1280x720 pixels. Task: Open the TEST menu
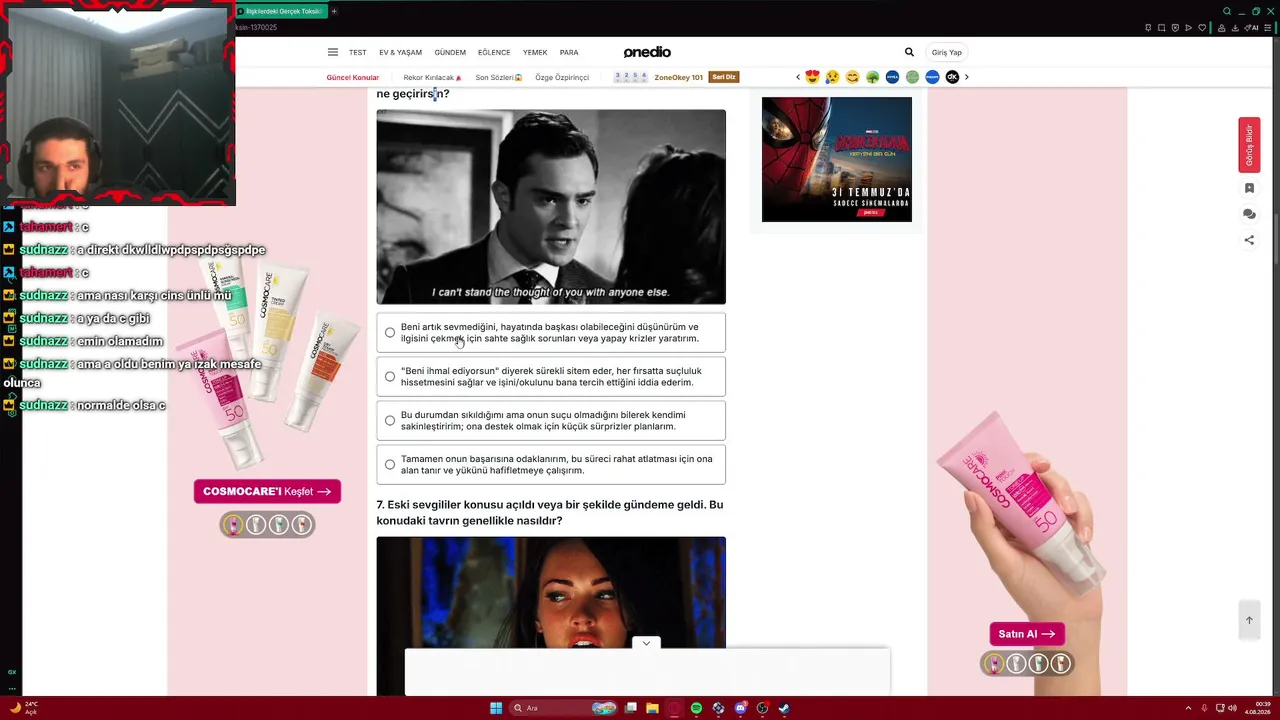[358, 52]
